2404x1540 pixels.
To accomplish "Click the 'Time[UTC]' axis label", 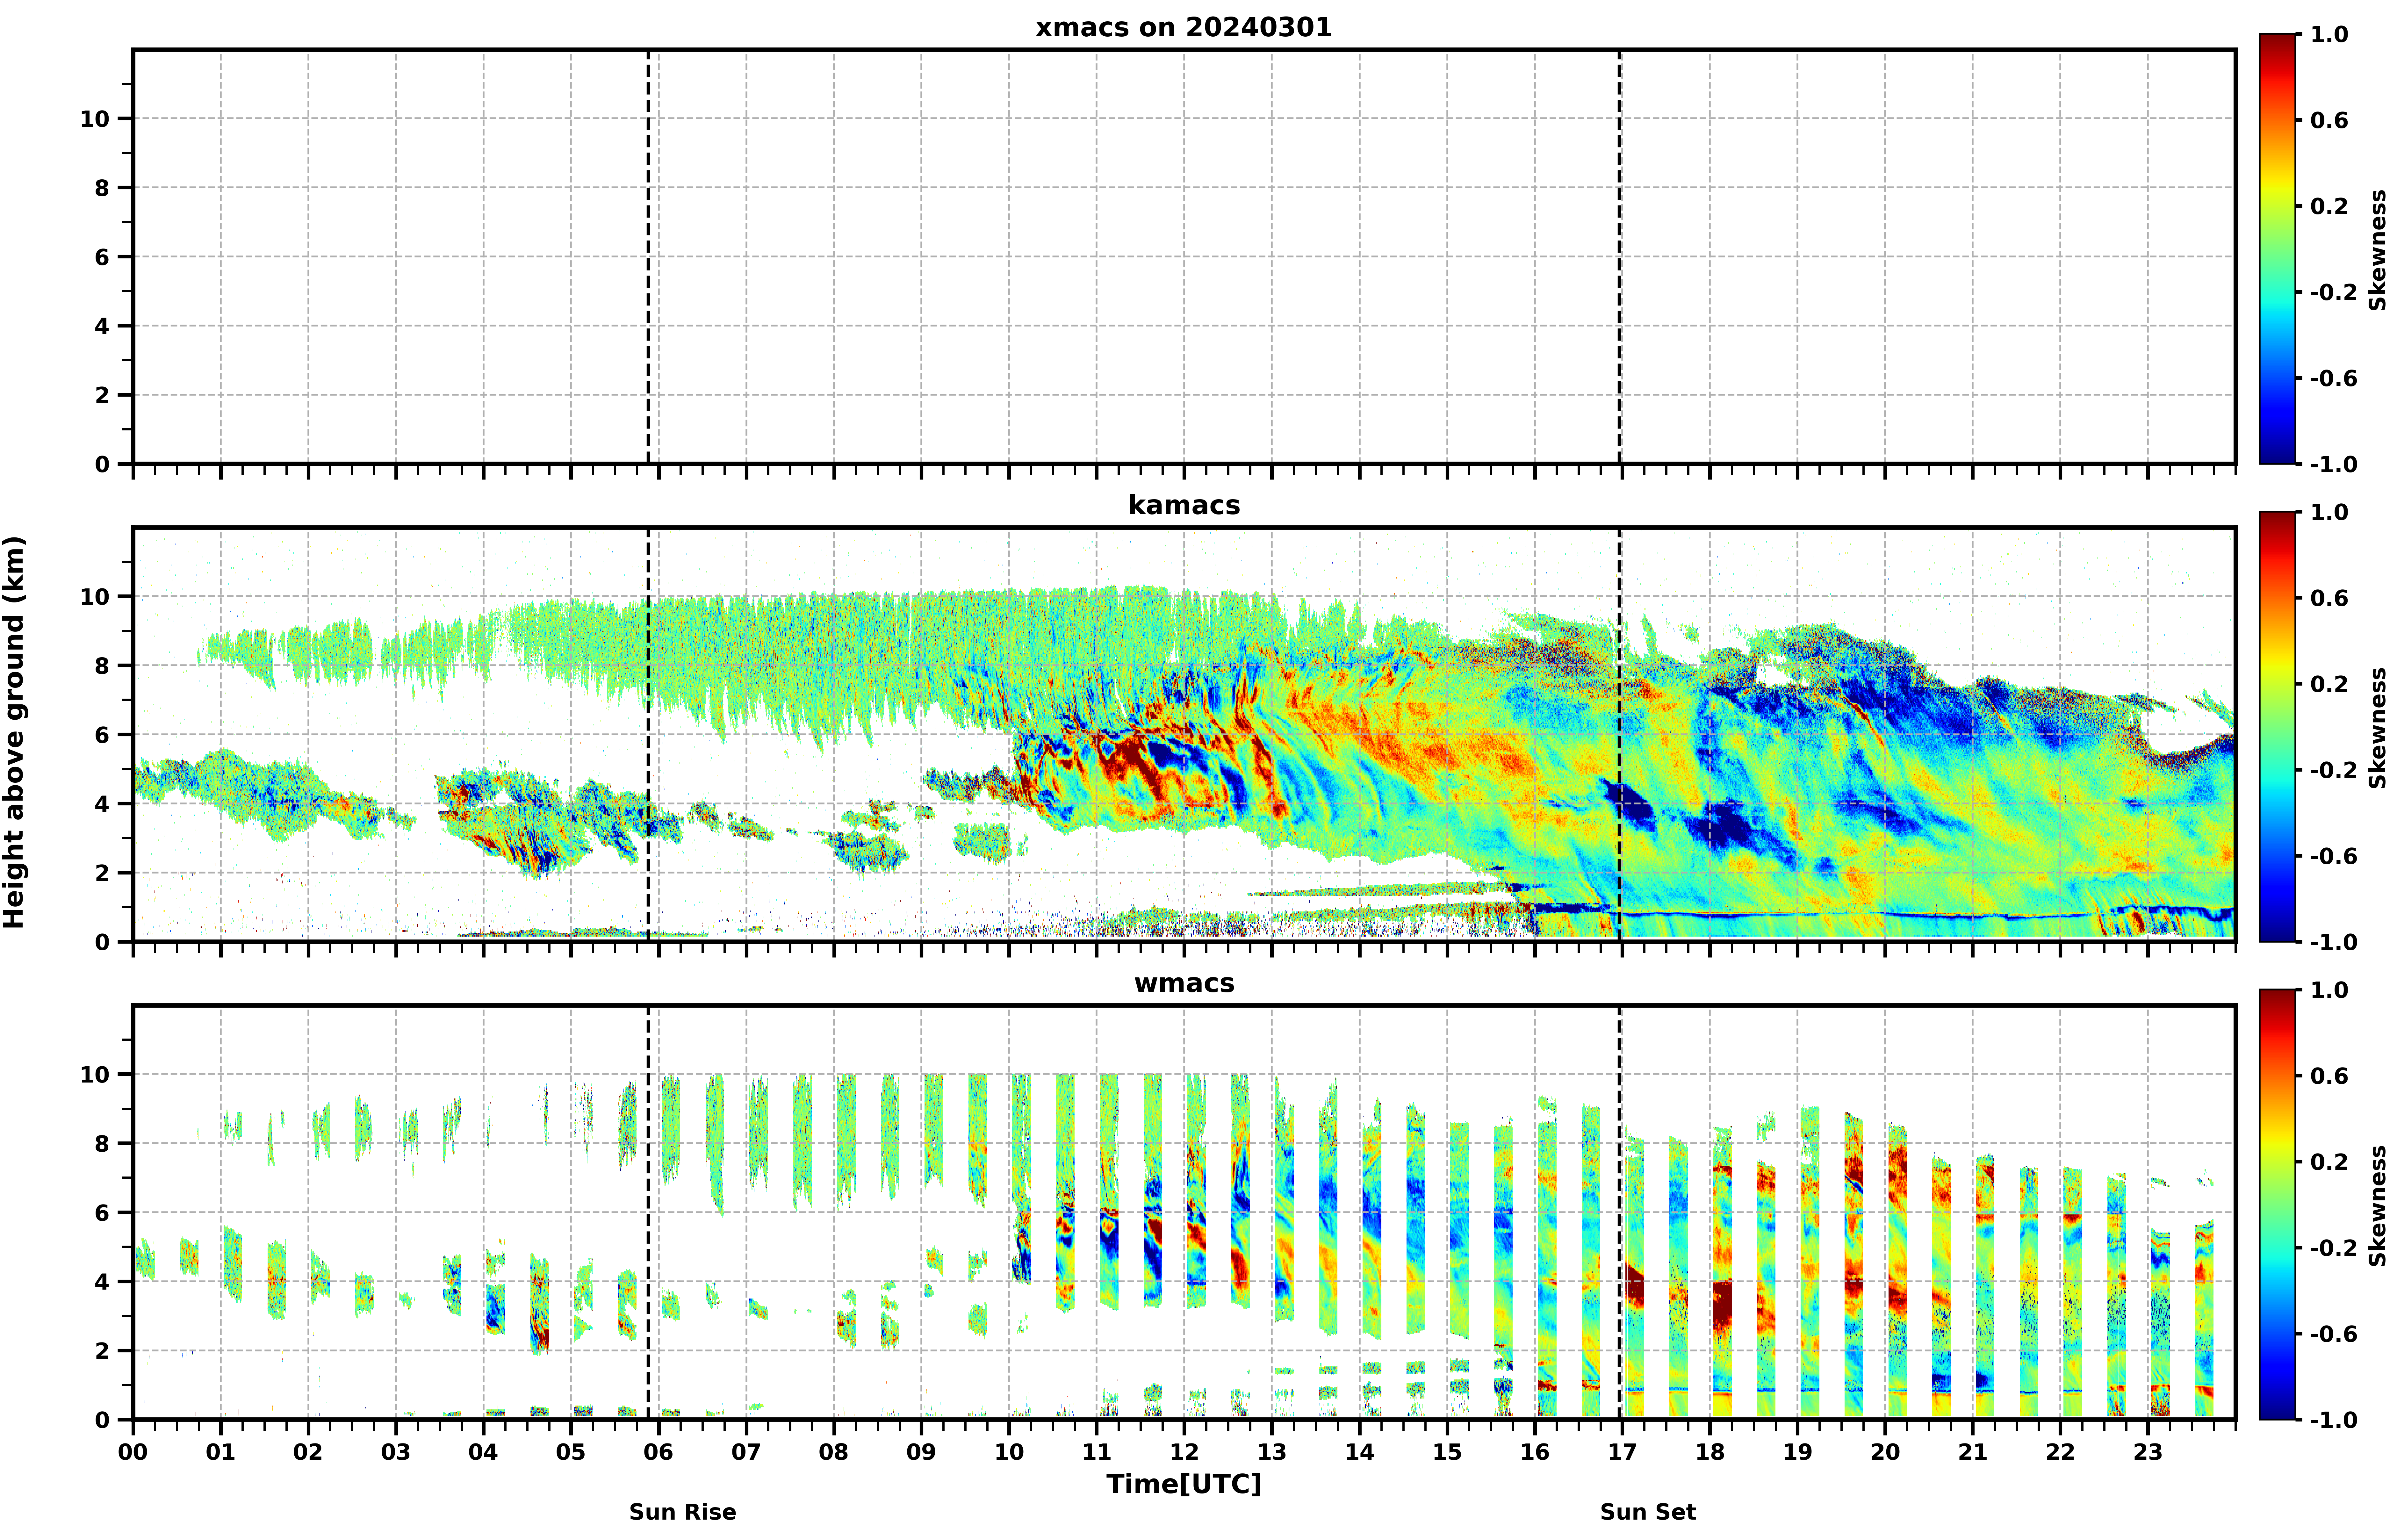I will (x=1184, y=1484).
